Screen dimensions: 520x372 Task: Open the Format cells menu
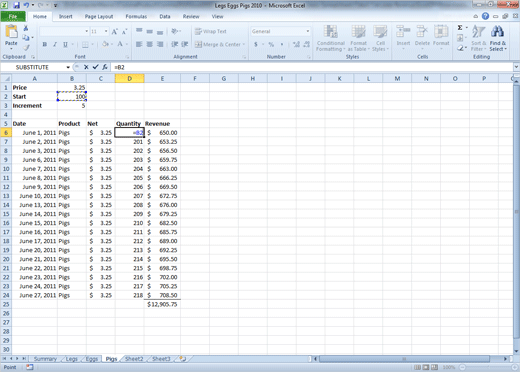point(441,38)
